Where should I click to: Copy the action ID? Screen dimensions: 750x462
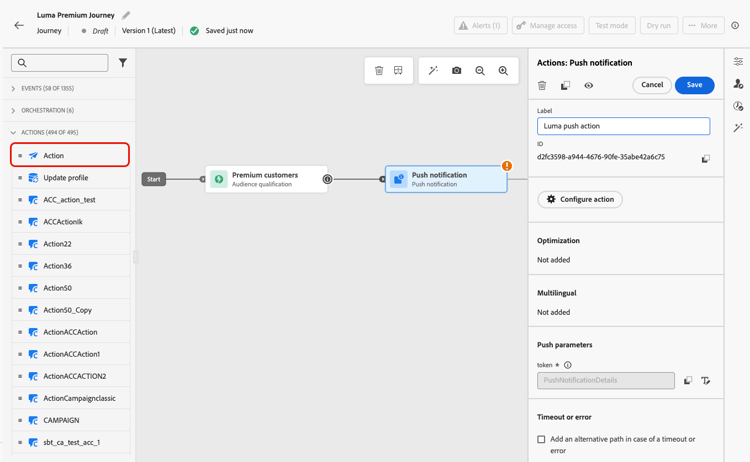pyautogui.click(x=706, y=158)
